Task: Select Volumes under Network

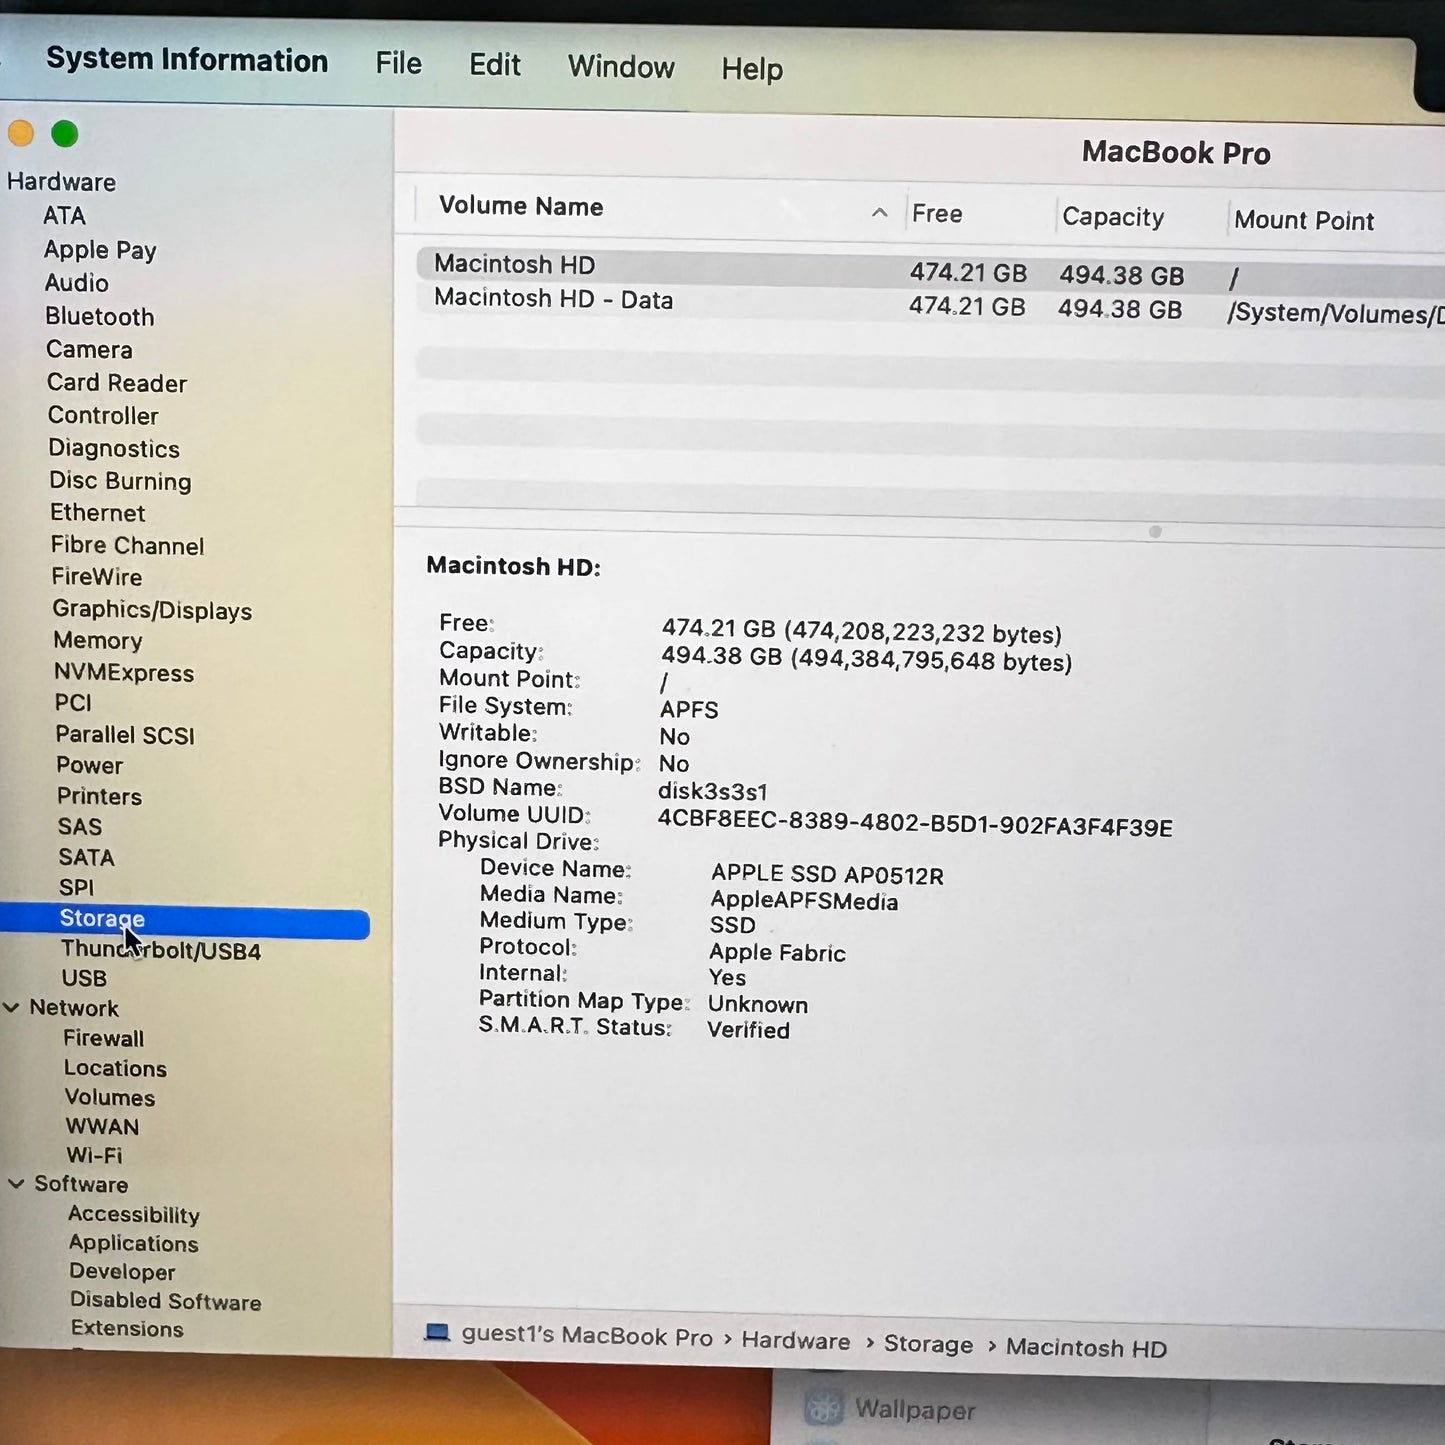Action: [x=110, y=1098]
